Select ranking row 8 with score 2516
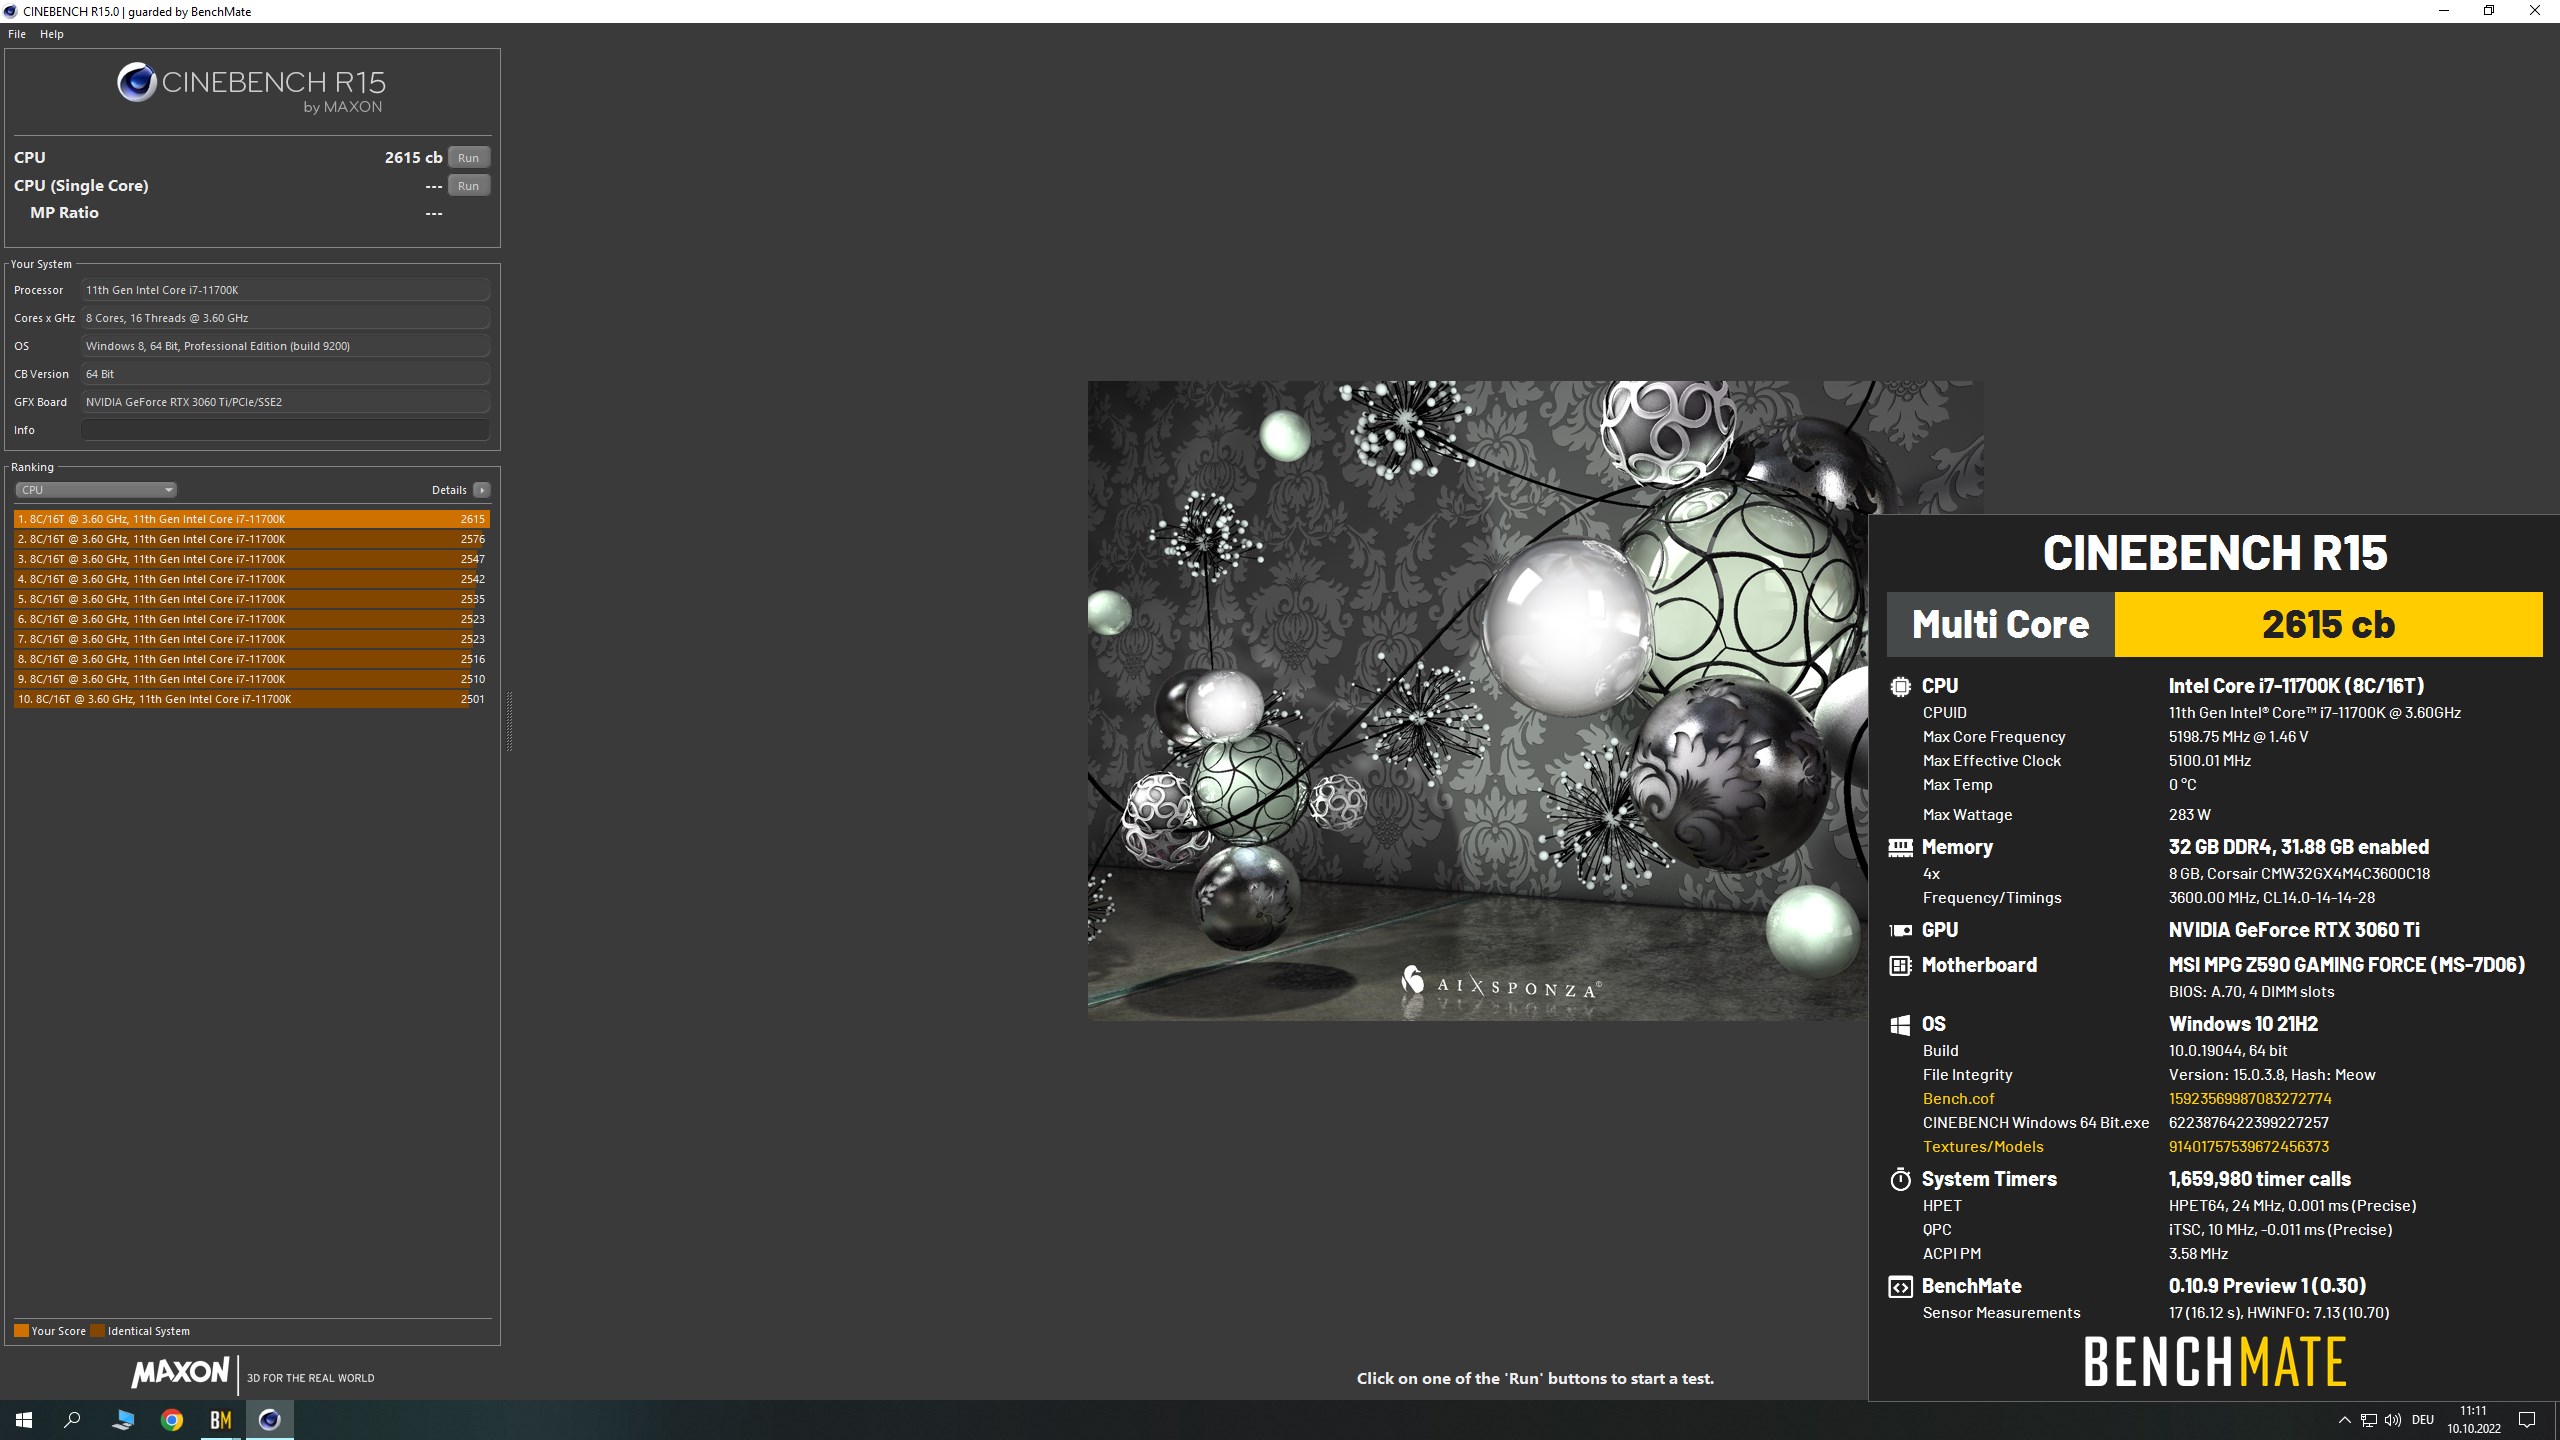The image size is (2560, 1440). point(252,659)
